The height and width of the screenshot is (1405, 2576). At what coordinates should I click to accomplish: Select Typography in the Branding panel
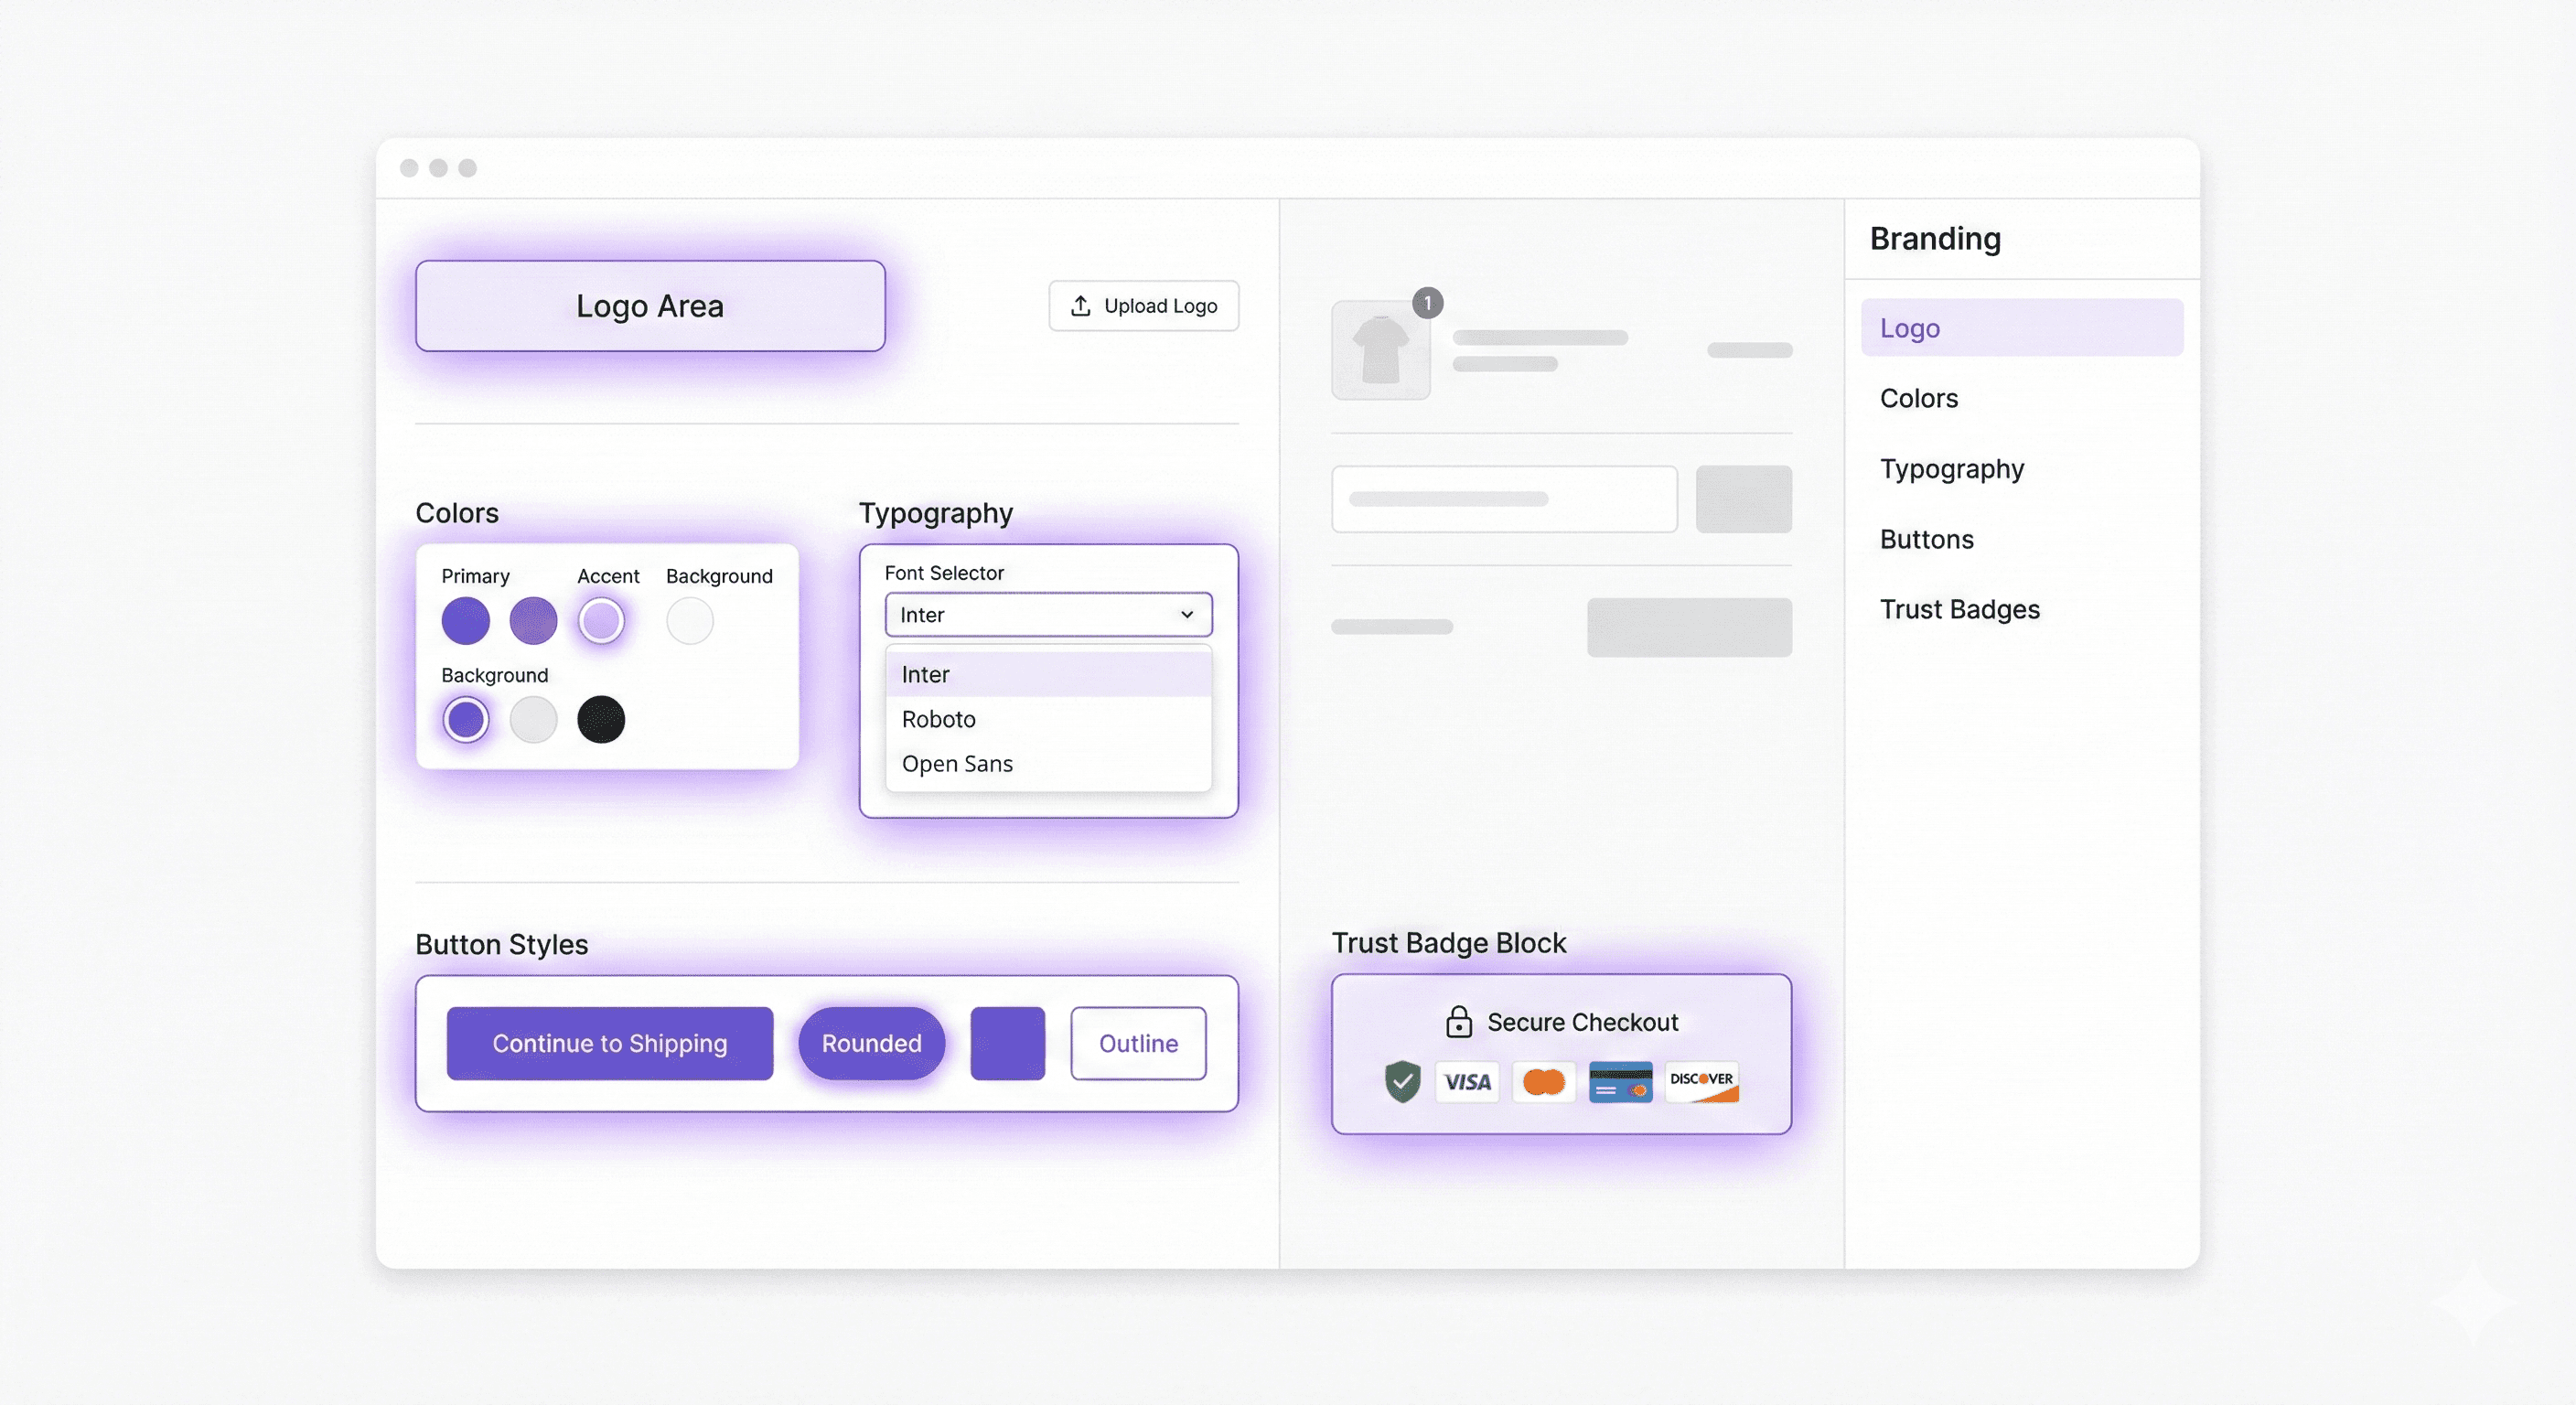tap(1952, 468)
